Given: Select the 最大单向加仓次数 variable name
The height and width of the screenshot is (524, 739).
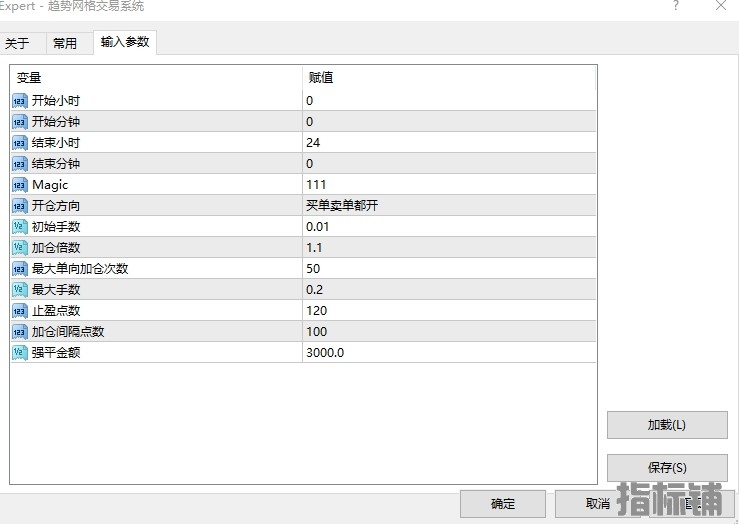Looking at the screenshot, I should click(x=80, y=269).
